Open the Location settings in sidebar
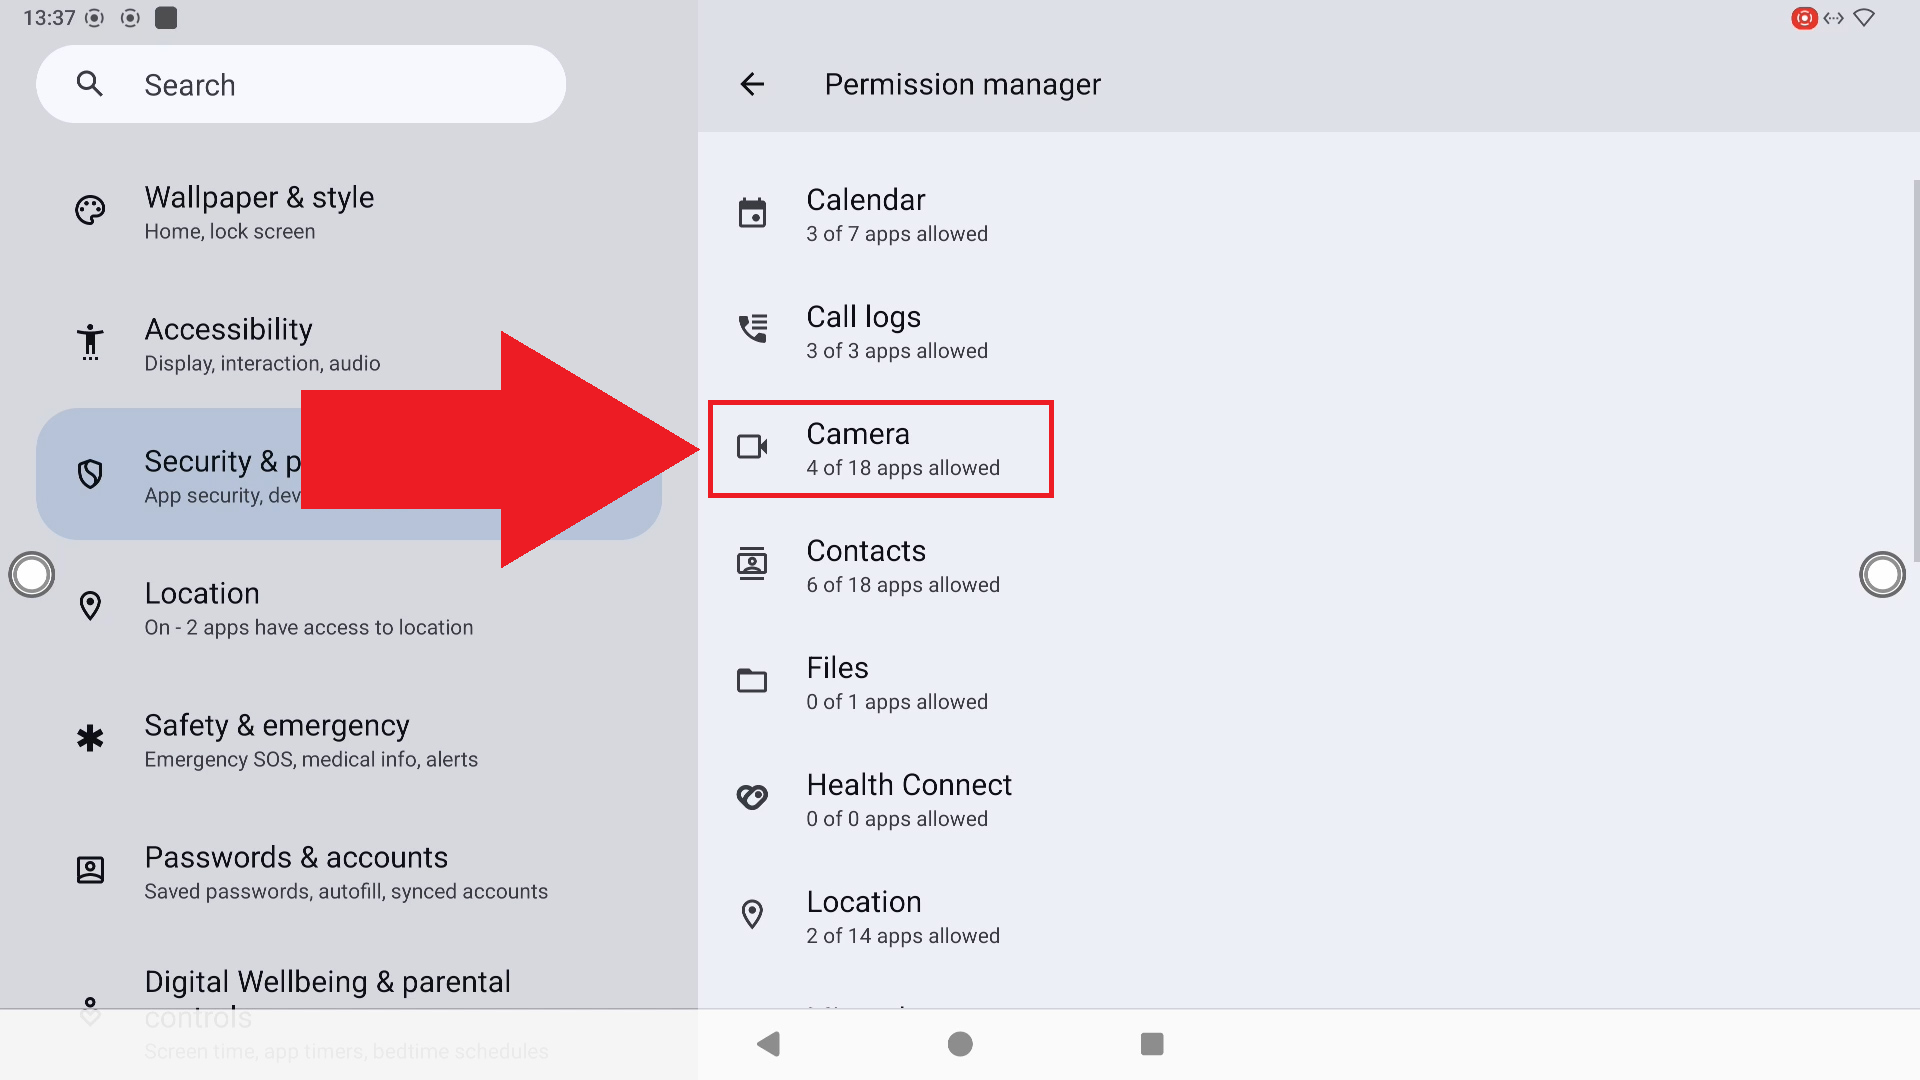This screenshot has height=1080, width=1920. click(x=308, y=608)
